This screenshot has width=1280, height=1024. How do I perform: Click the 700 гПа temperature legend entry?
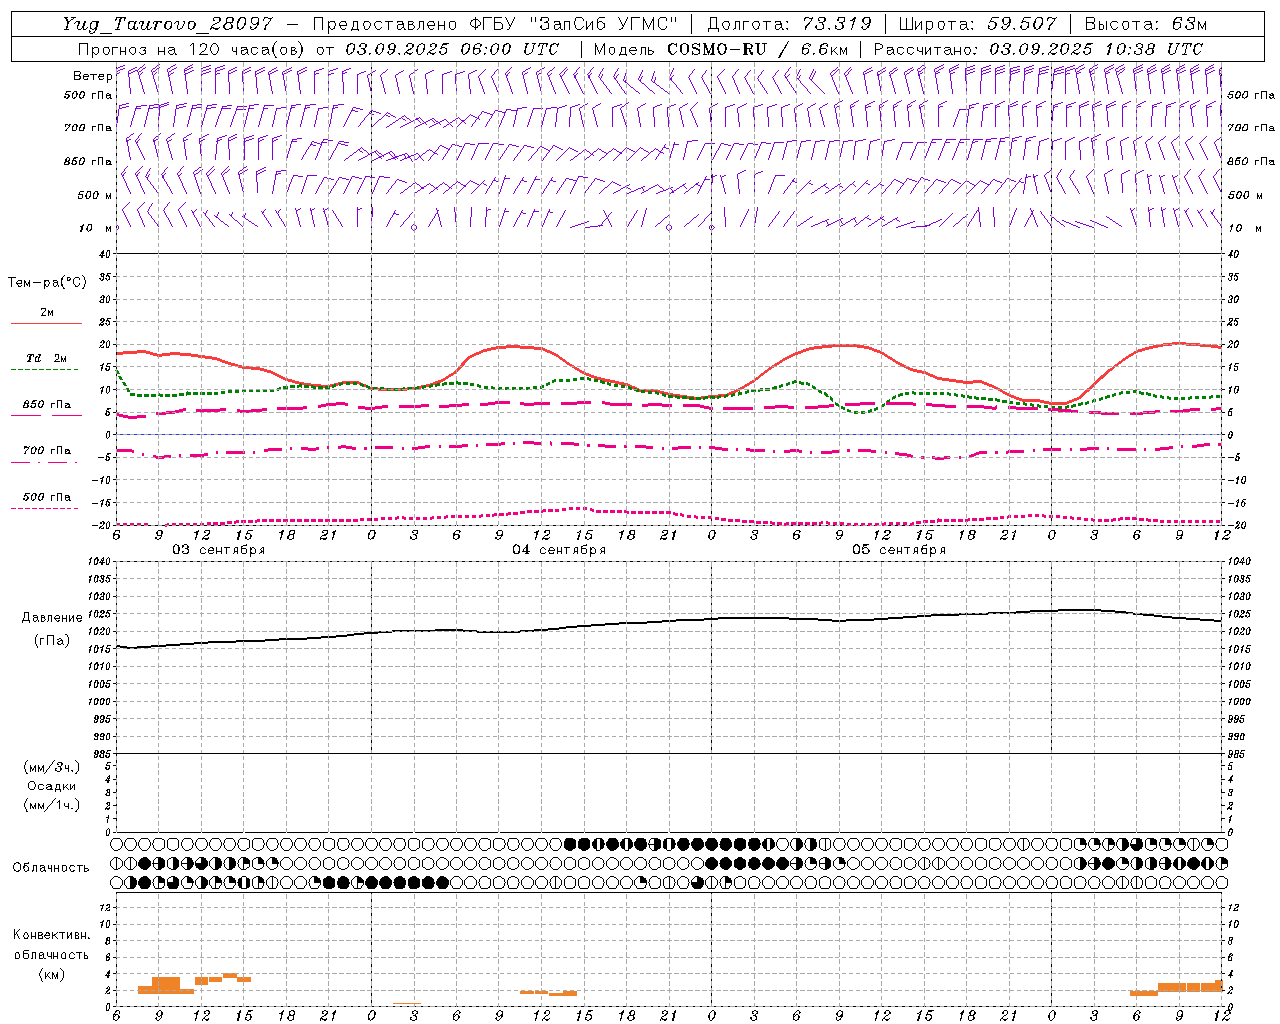pyautogui.click(x=47, y=451)
